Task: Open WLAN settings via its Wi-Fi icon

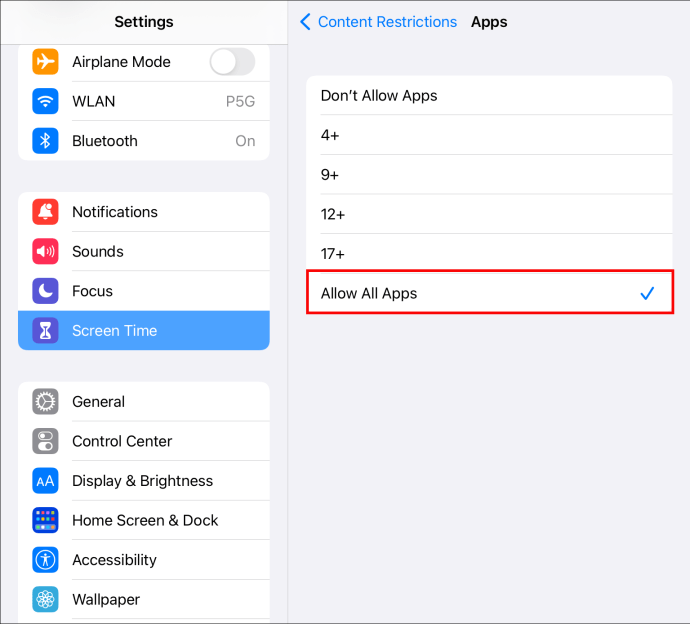Action: point(45,101)
